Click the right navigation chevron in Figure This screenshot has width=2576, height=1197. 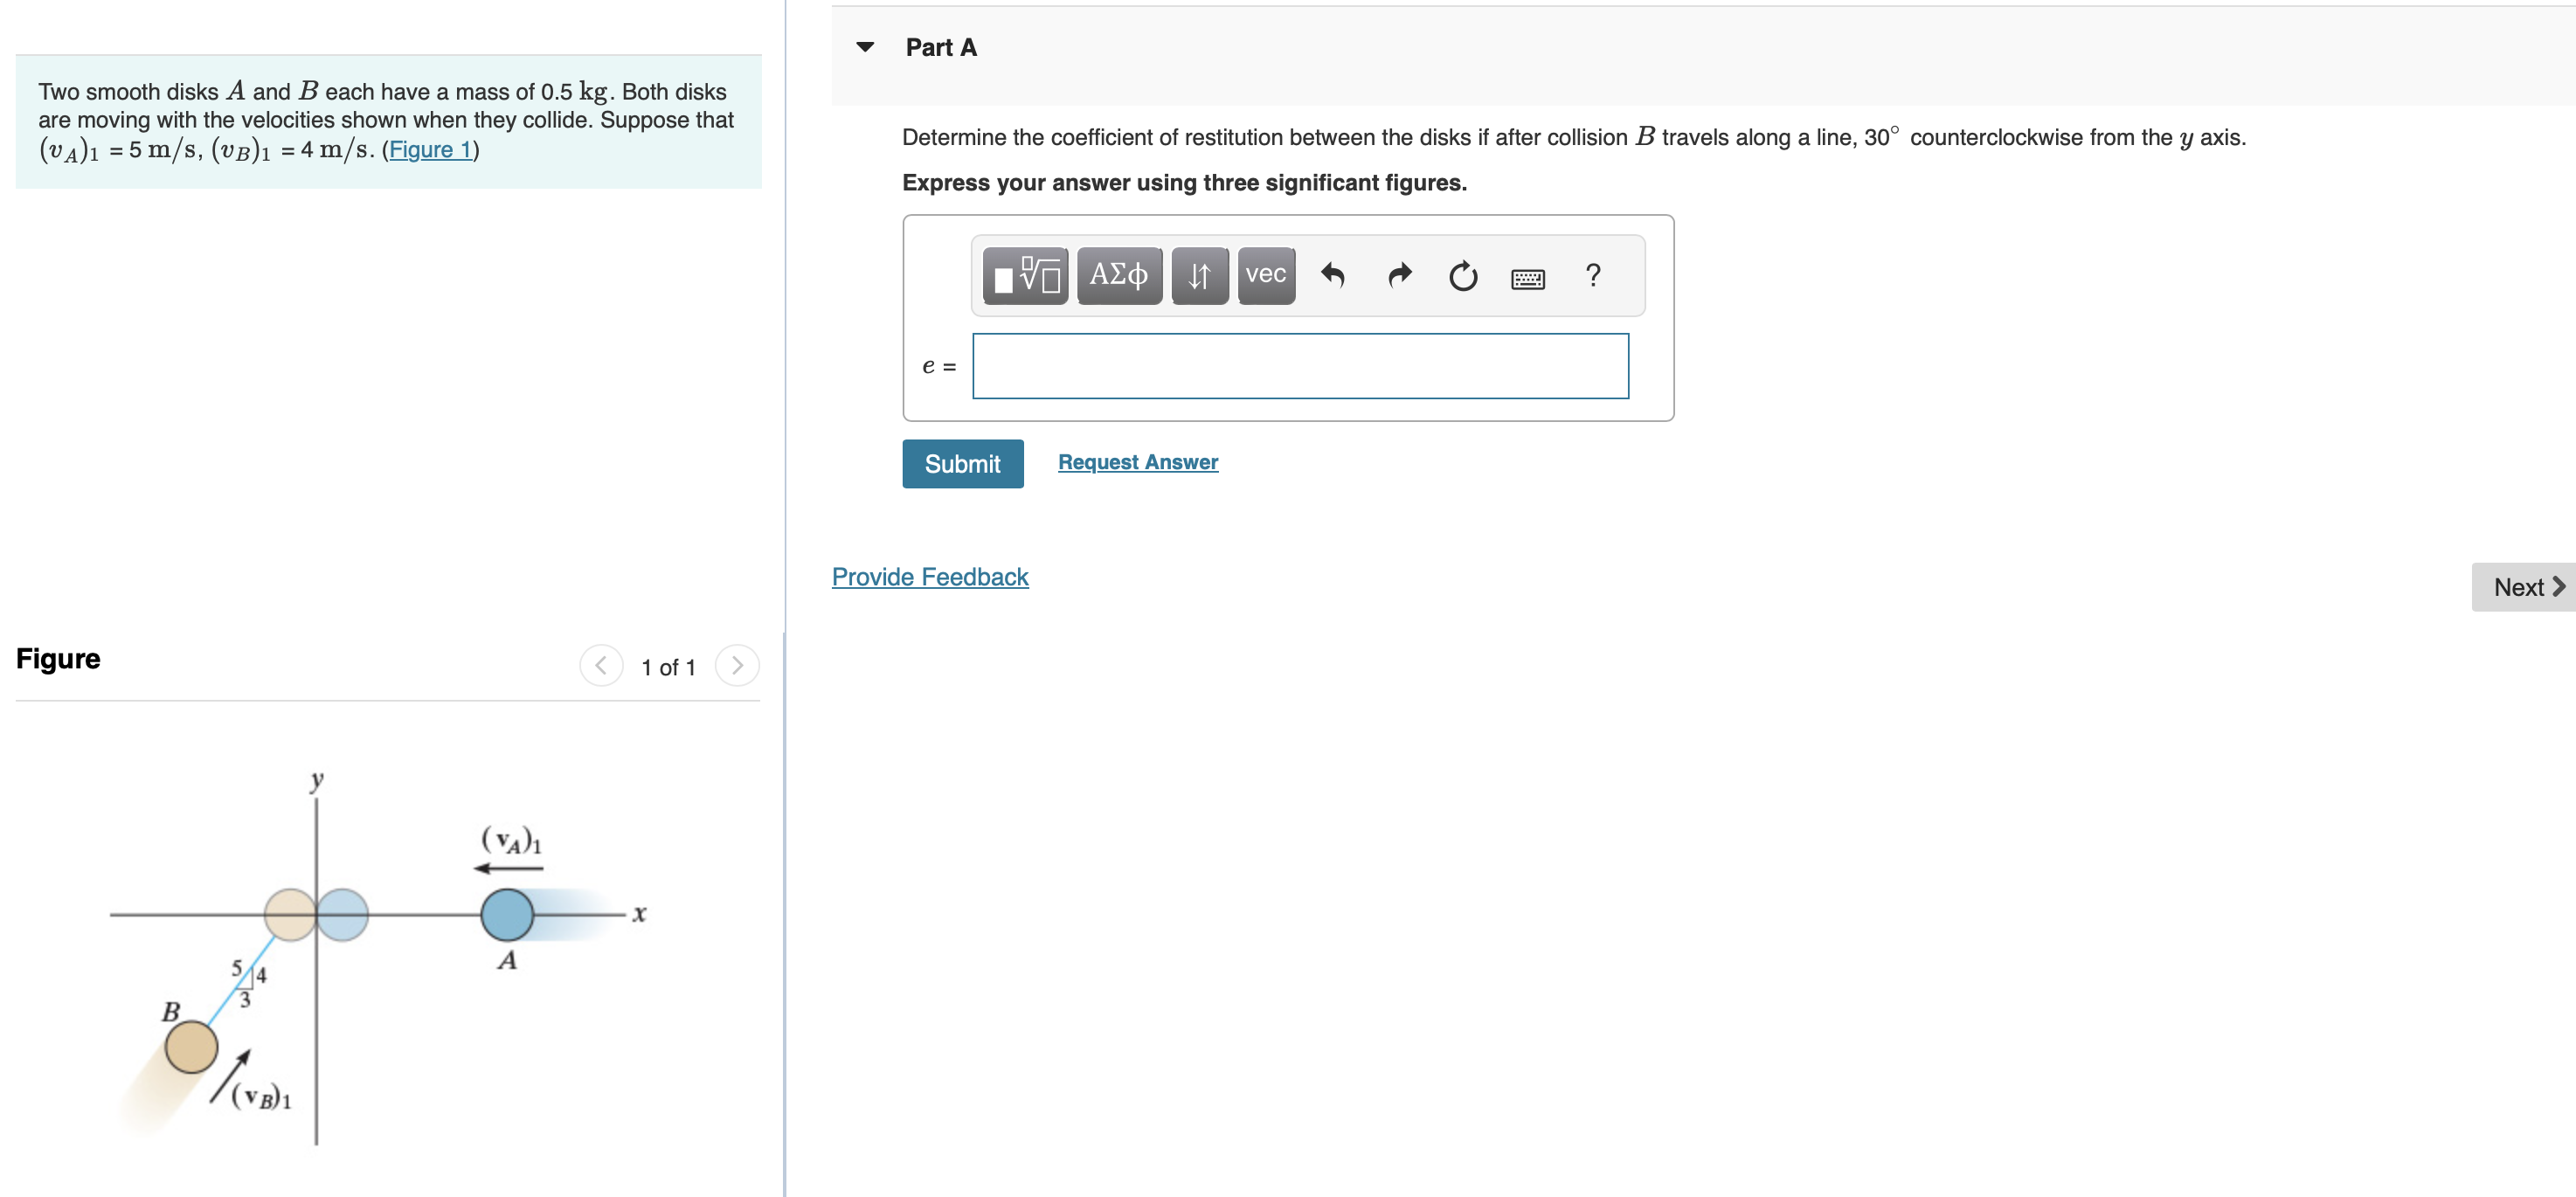pos(737,667)
